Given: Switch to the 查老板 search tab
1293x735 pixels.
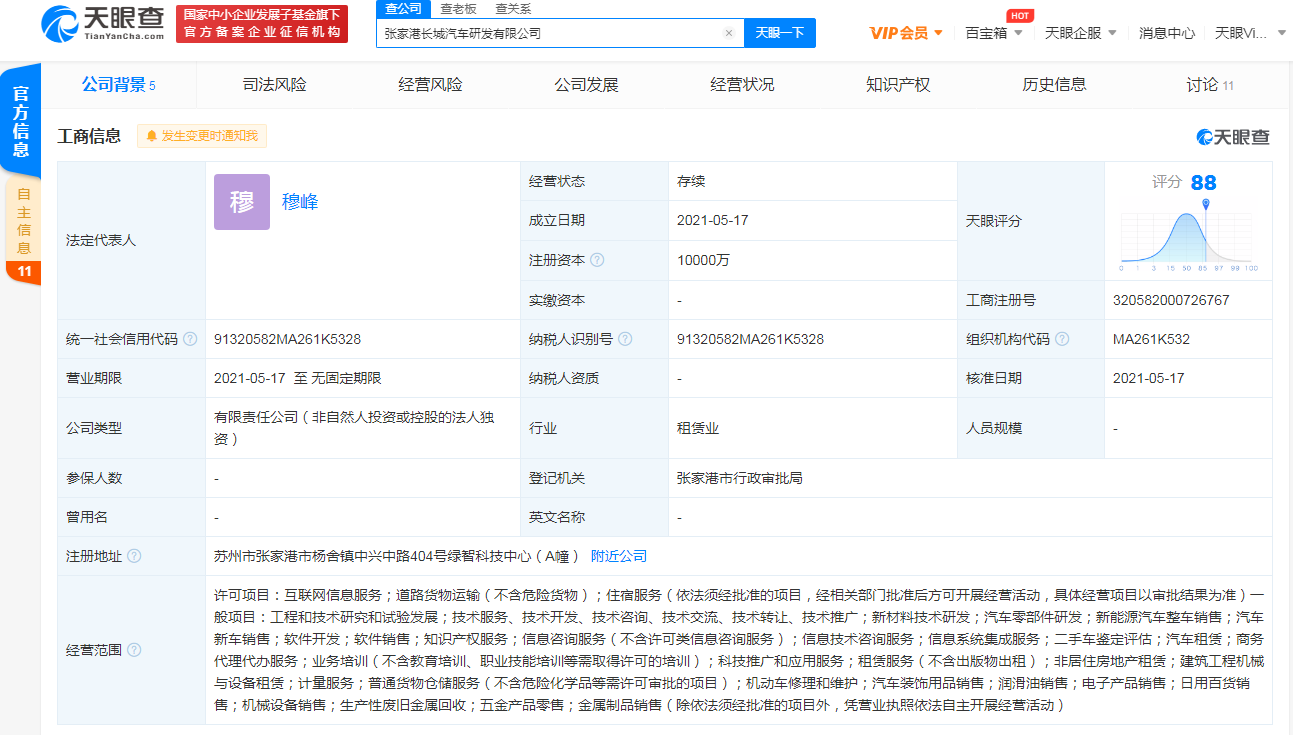Looking at the screenshot, I should pos(459,9).
